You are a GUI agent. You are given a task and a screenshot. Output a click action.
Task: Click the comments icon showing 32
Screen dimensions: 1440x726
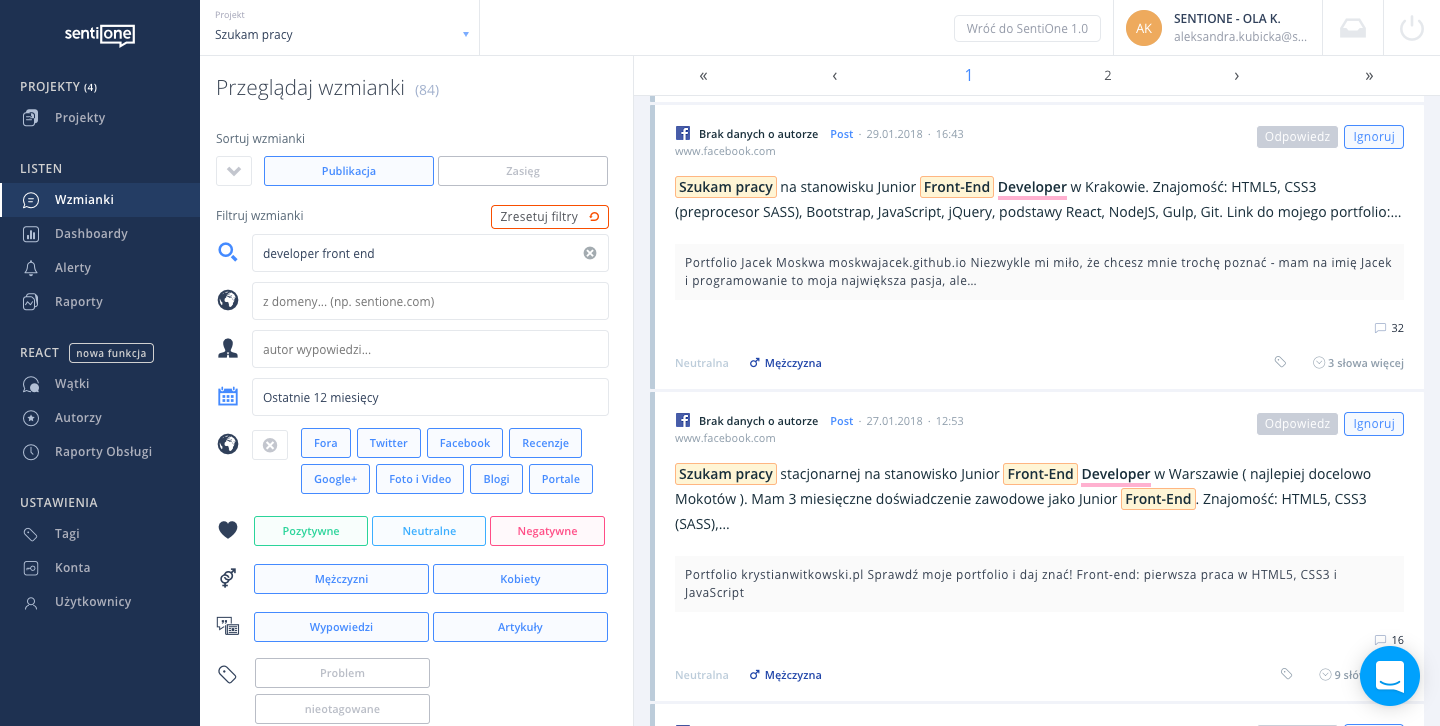coord(1381,328)
